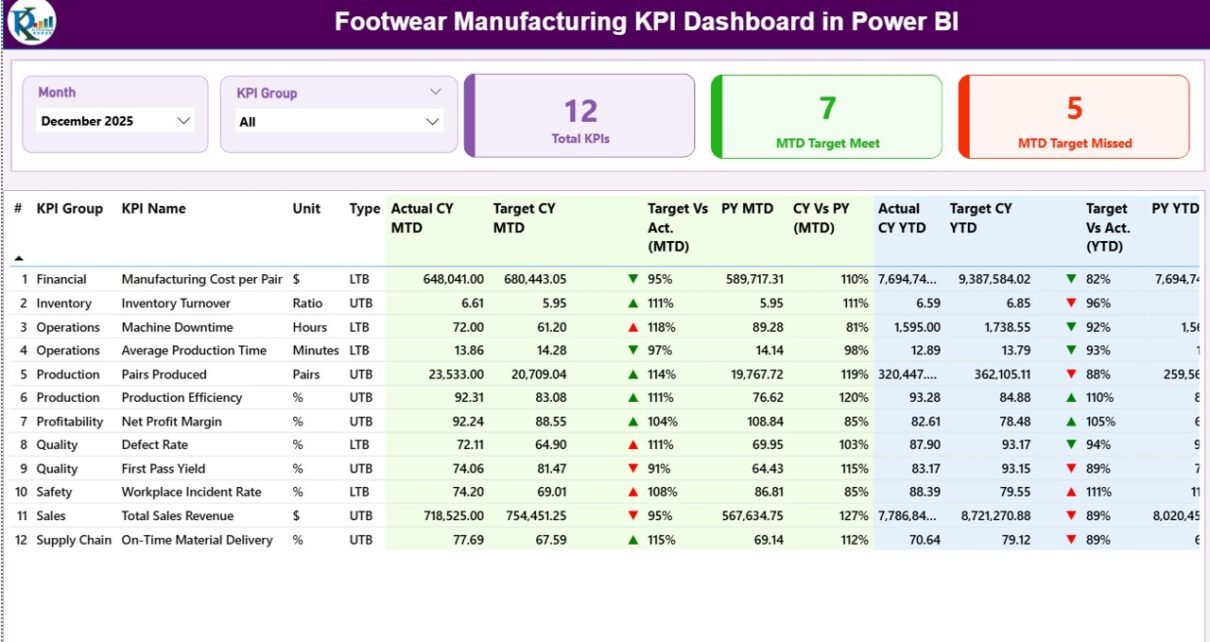Click the Actual CY MTD column header
This screenshot has width=1210, height=642.
click(x=421, y=218)
